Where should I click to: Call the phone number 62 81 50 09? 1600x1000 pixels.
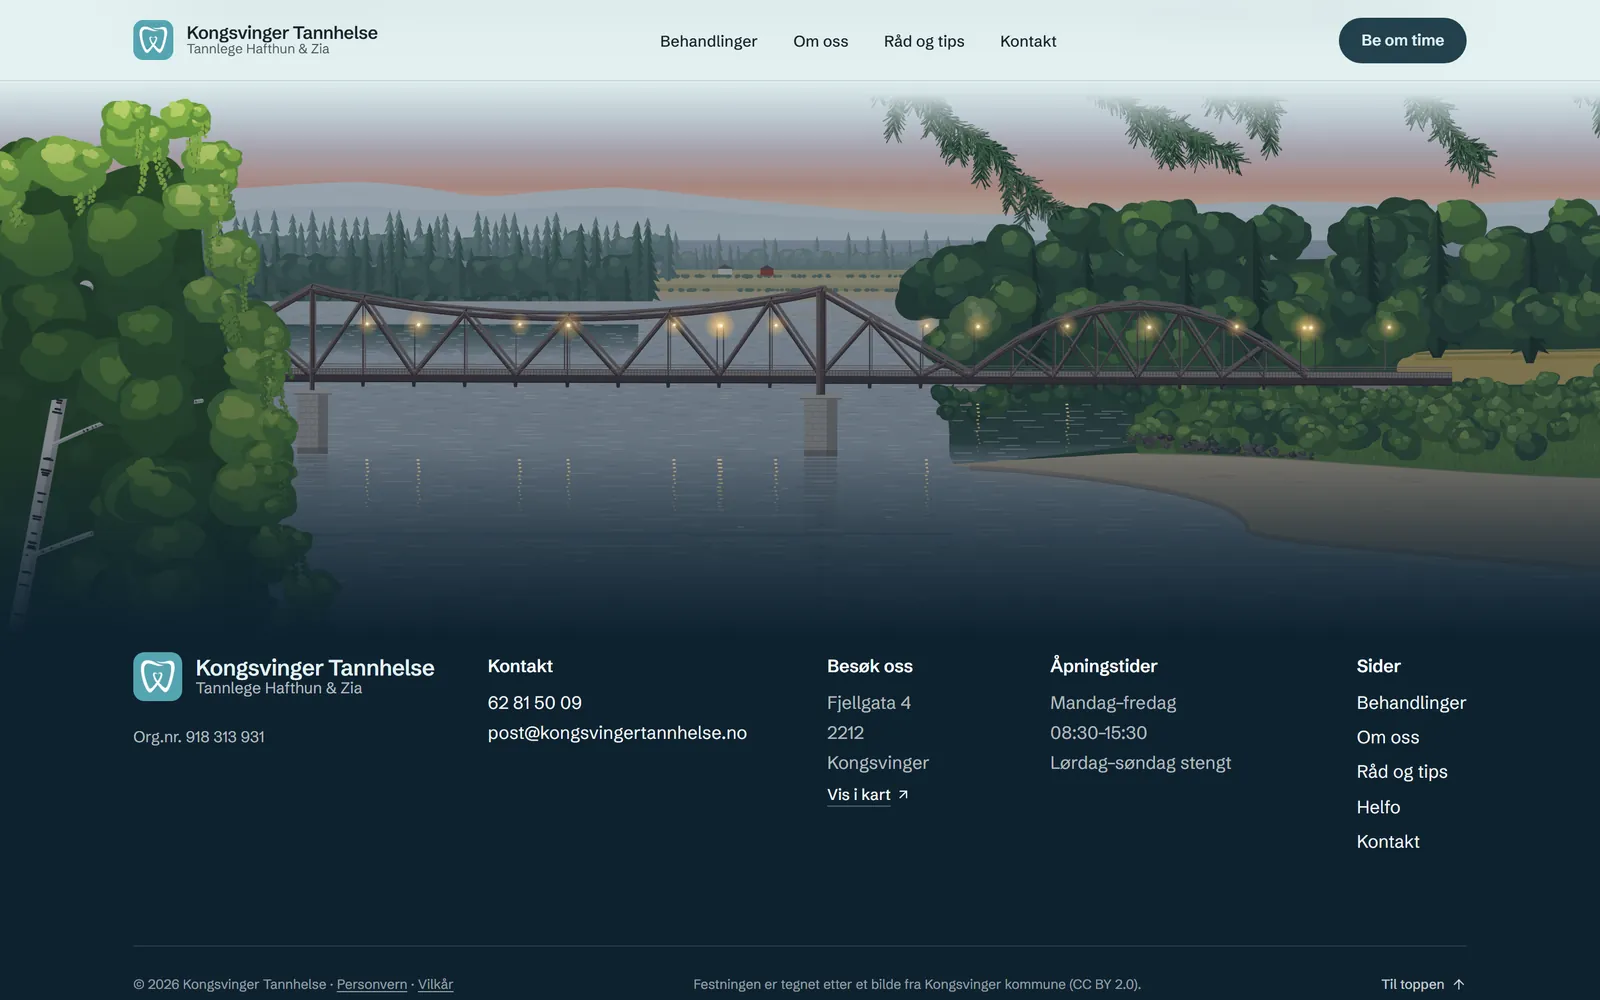pyautogui.click(x=535, y=703)
